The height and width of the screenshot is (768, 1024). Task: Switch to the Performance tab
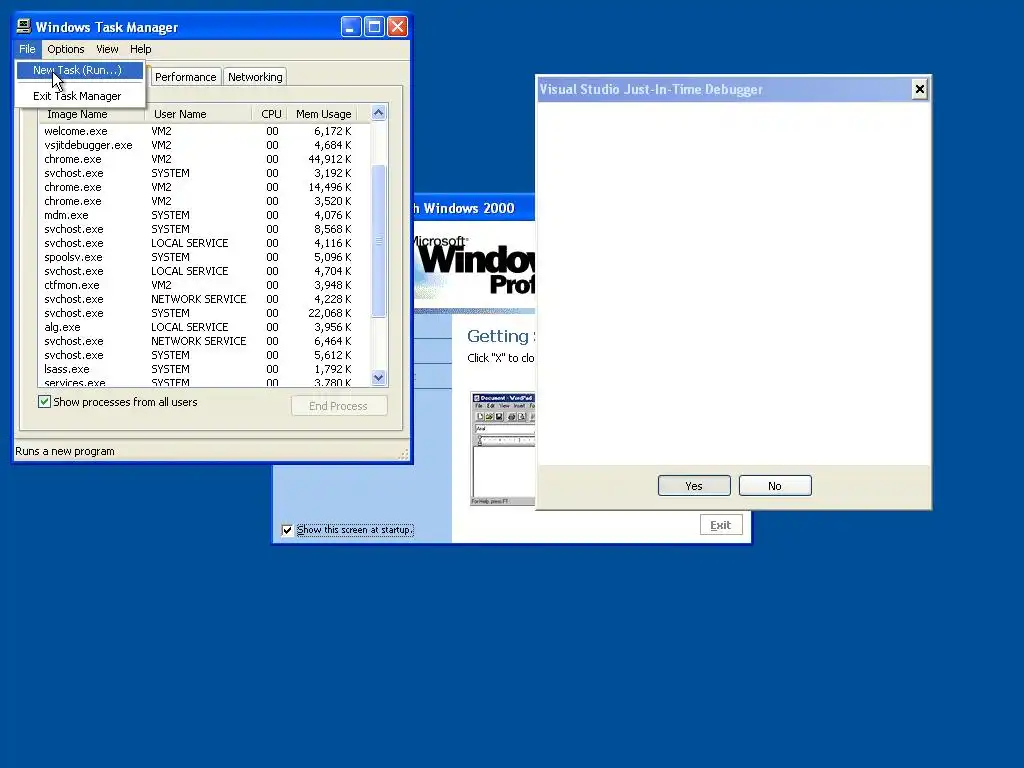coord(185,77)
